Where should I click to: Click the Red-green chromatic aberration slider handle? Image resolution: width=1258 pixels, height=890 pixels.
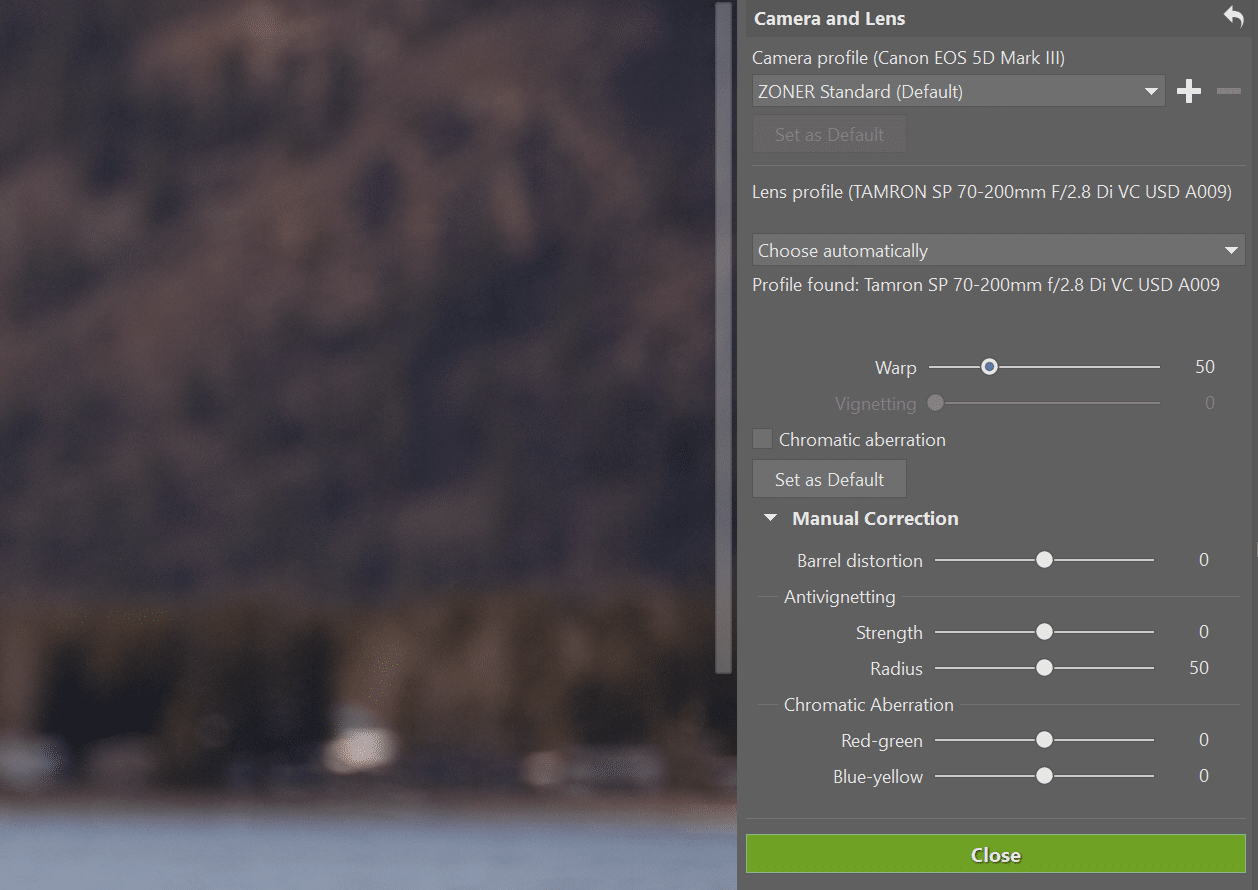pos(1044,740)
